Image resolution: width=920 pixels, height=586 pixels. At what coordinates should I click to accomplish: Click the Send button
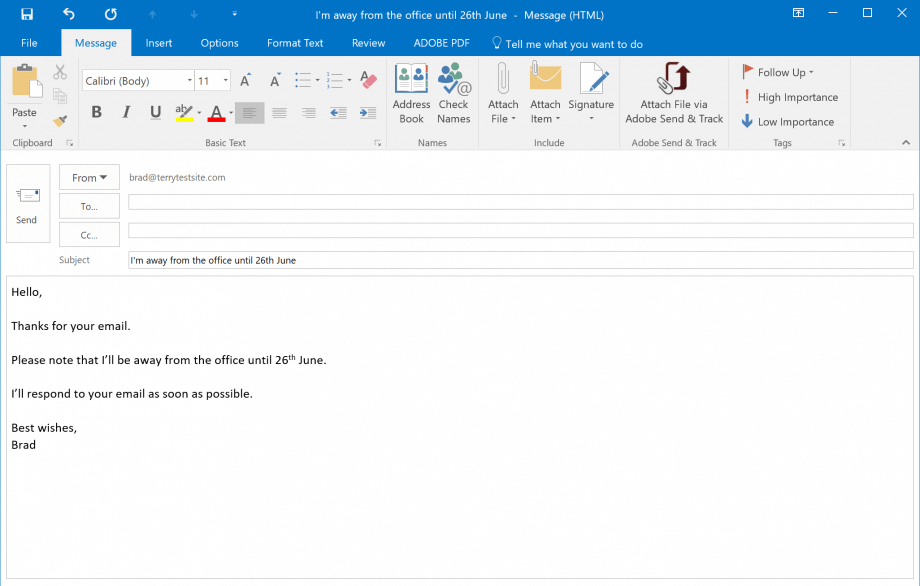pos(27,203)
